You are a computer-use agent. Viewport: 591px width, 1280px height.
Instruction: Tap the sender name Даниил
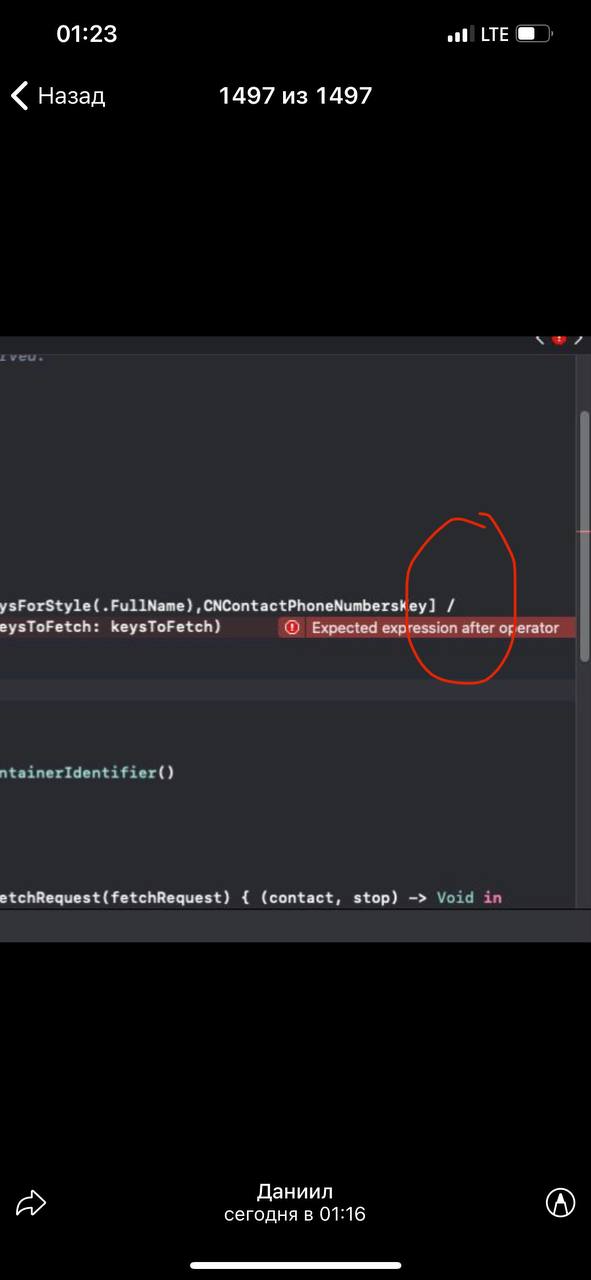coord(295,1191)
